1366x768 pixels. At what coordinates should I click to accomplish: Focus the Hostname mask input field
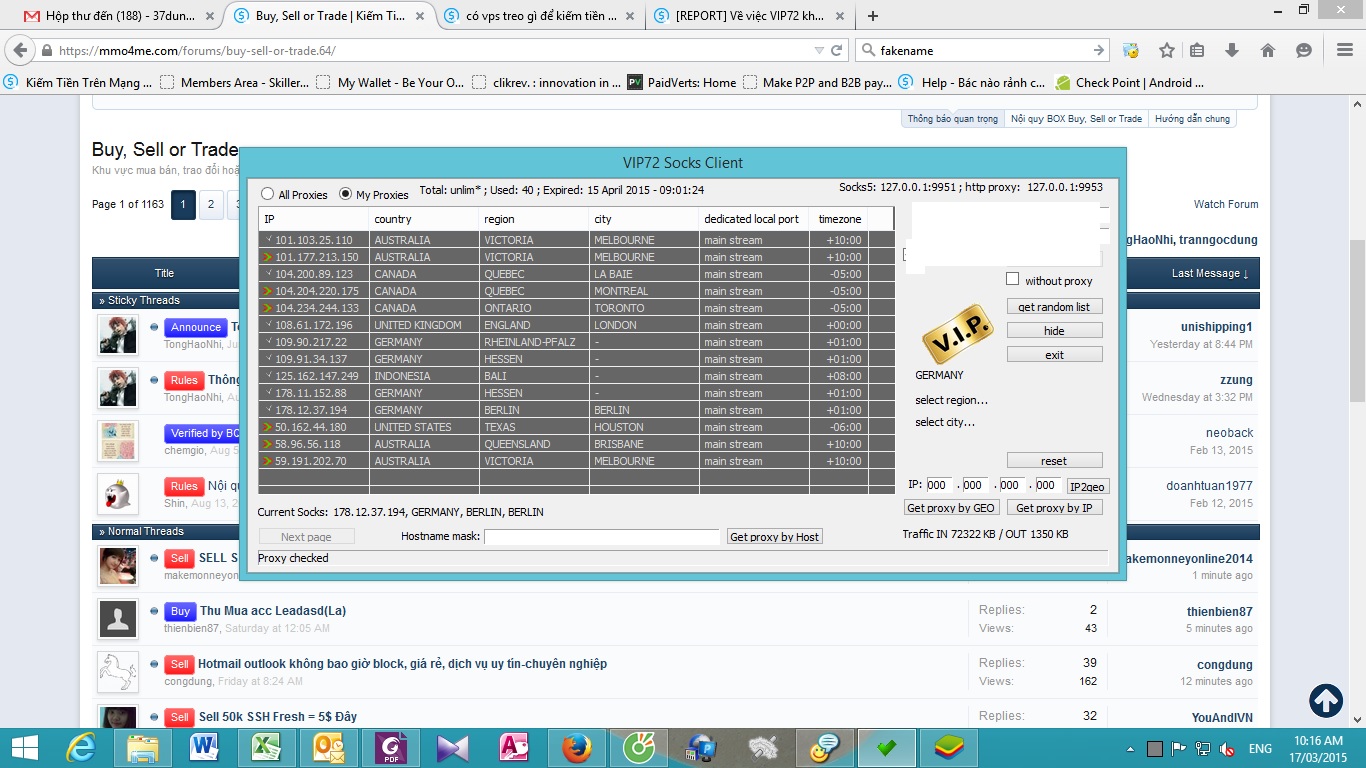click(602, 537)
